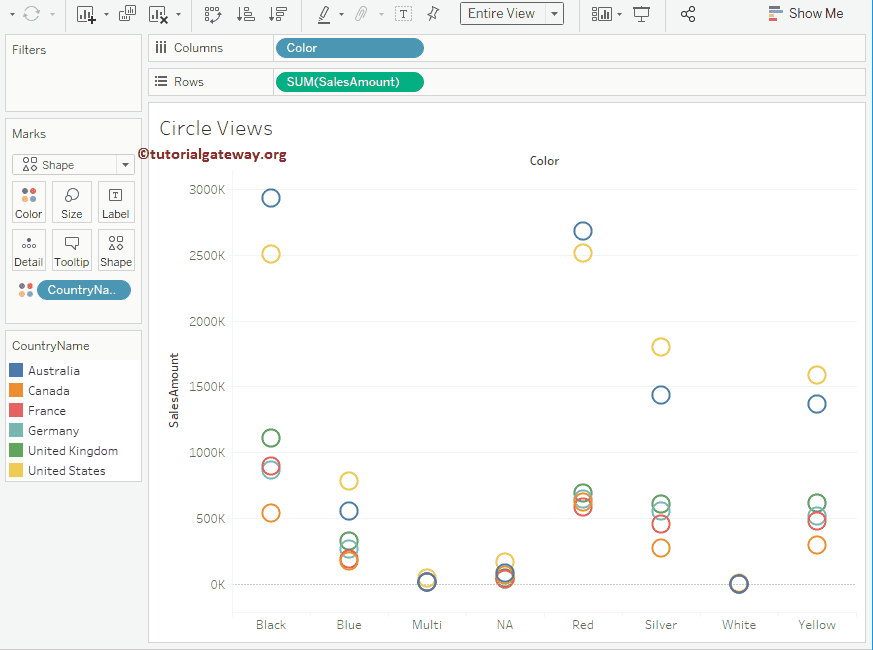Screen dimensions: 873x650
Task: Click the Circle Views sheet title
Action: point(216,128)
